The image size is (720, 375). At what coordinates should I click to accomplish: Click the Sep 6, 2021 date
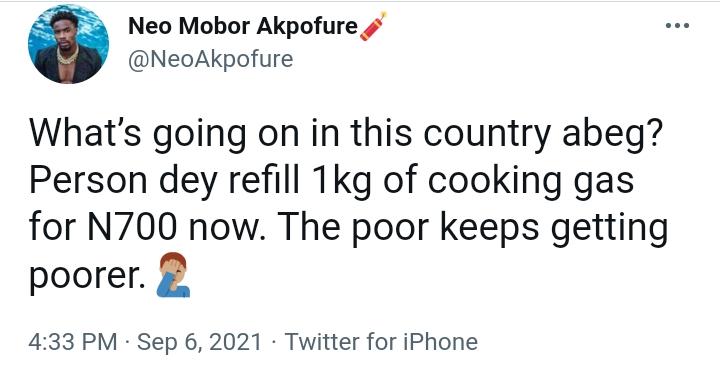tap(199, 342)
